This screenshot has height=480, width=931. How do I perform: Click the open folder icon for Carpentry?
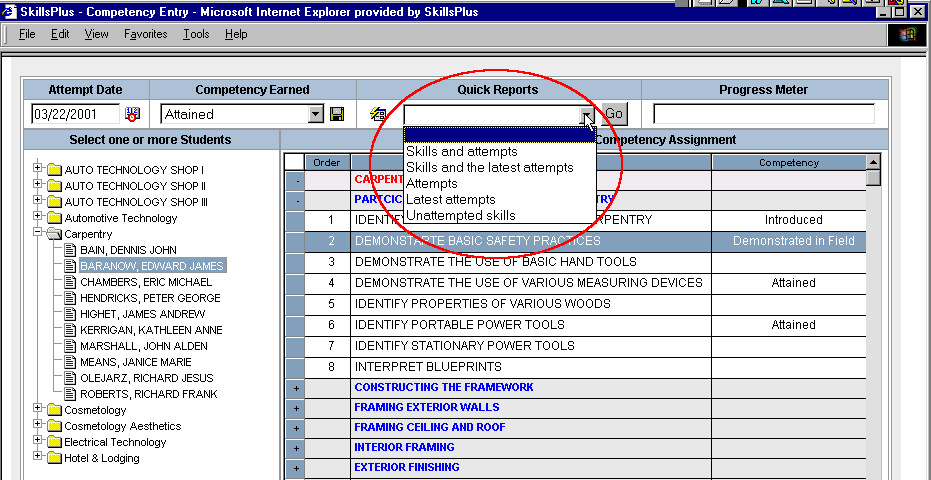click(55, 234)
